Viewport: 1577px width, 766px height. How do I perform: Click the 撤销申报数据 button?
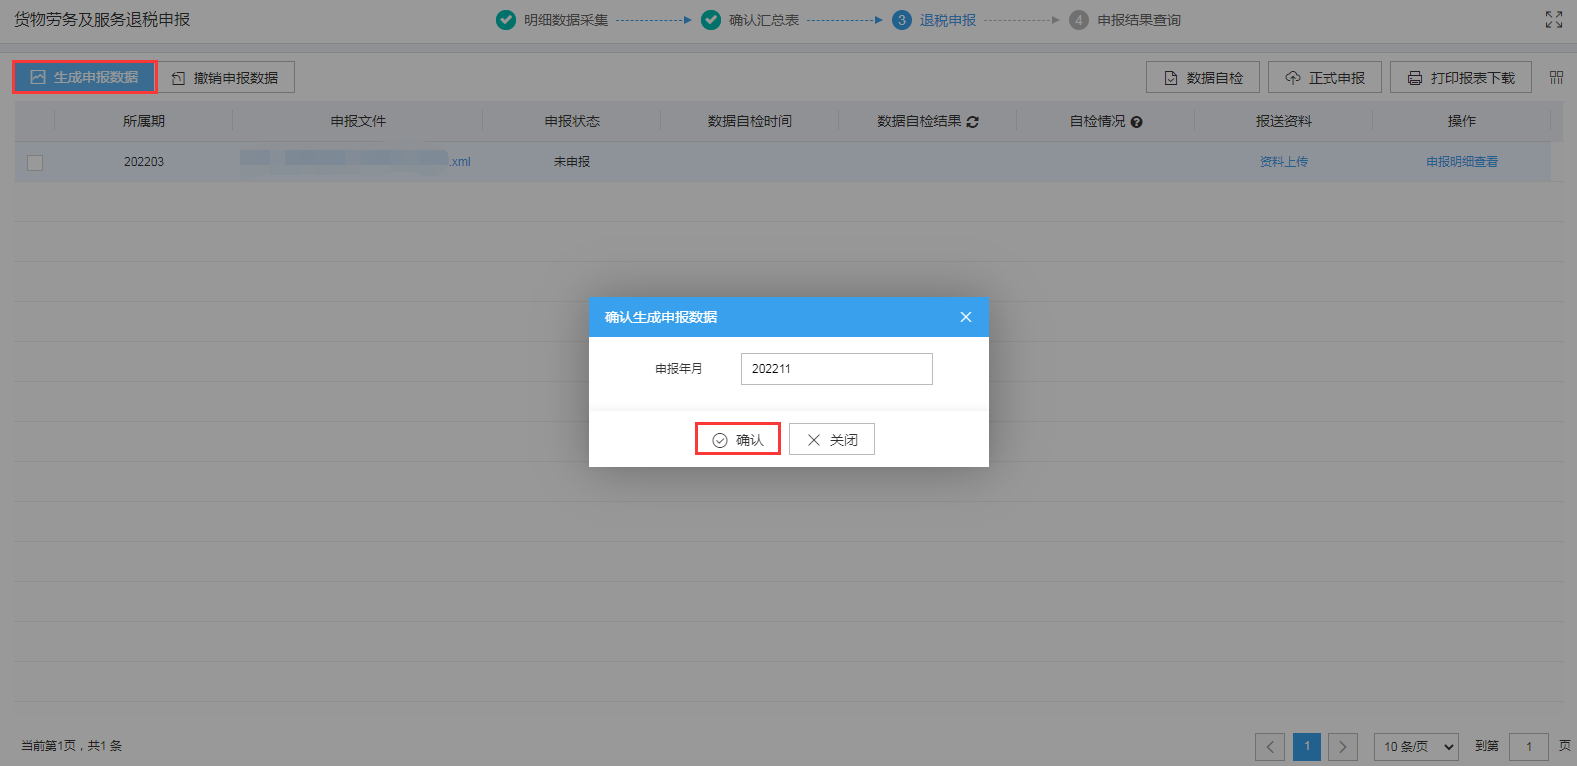point(226,77)
